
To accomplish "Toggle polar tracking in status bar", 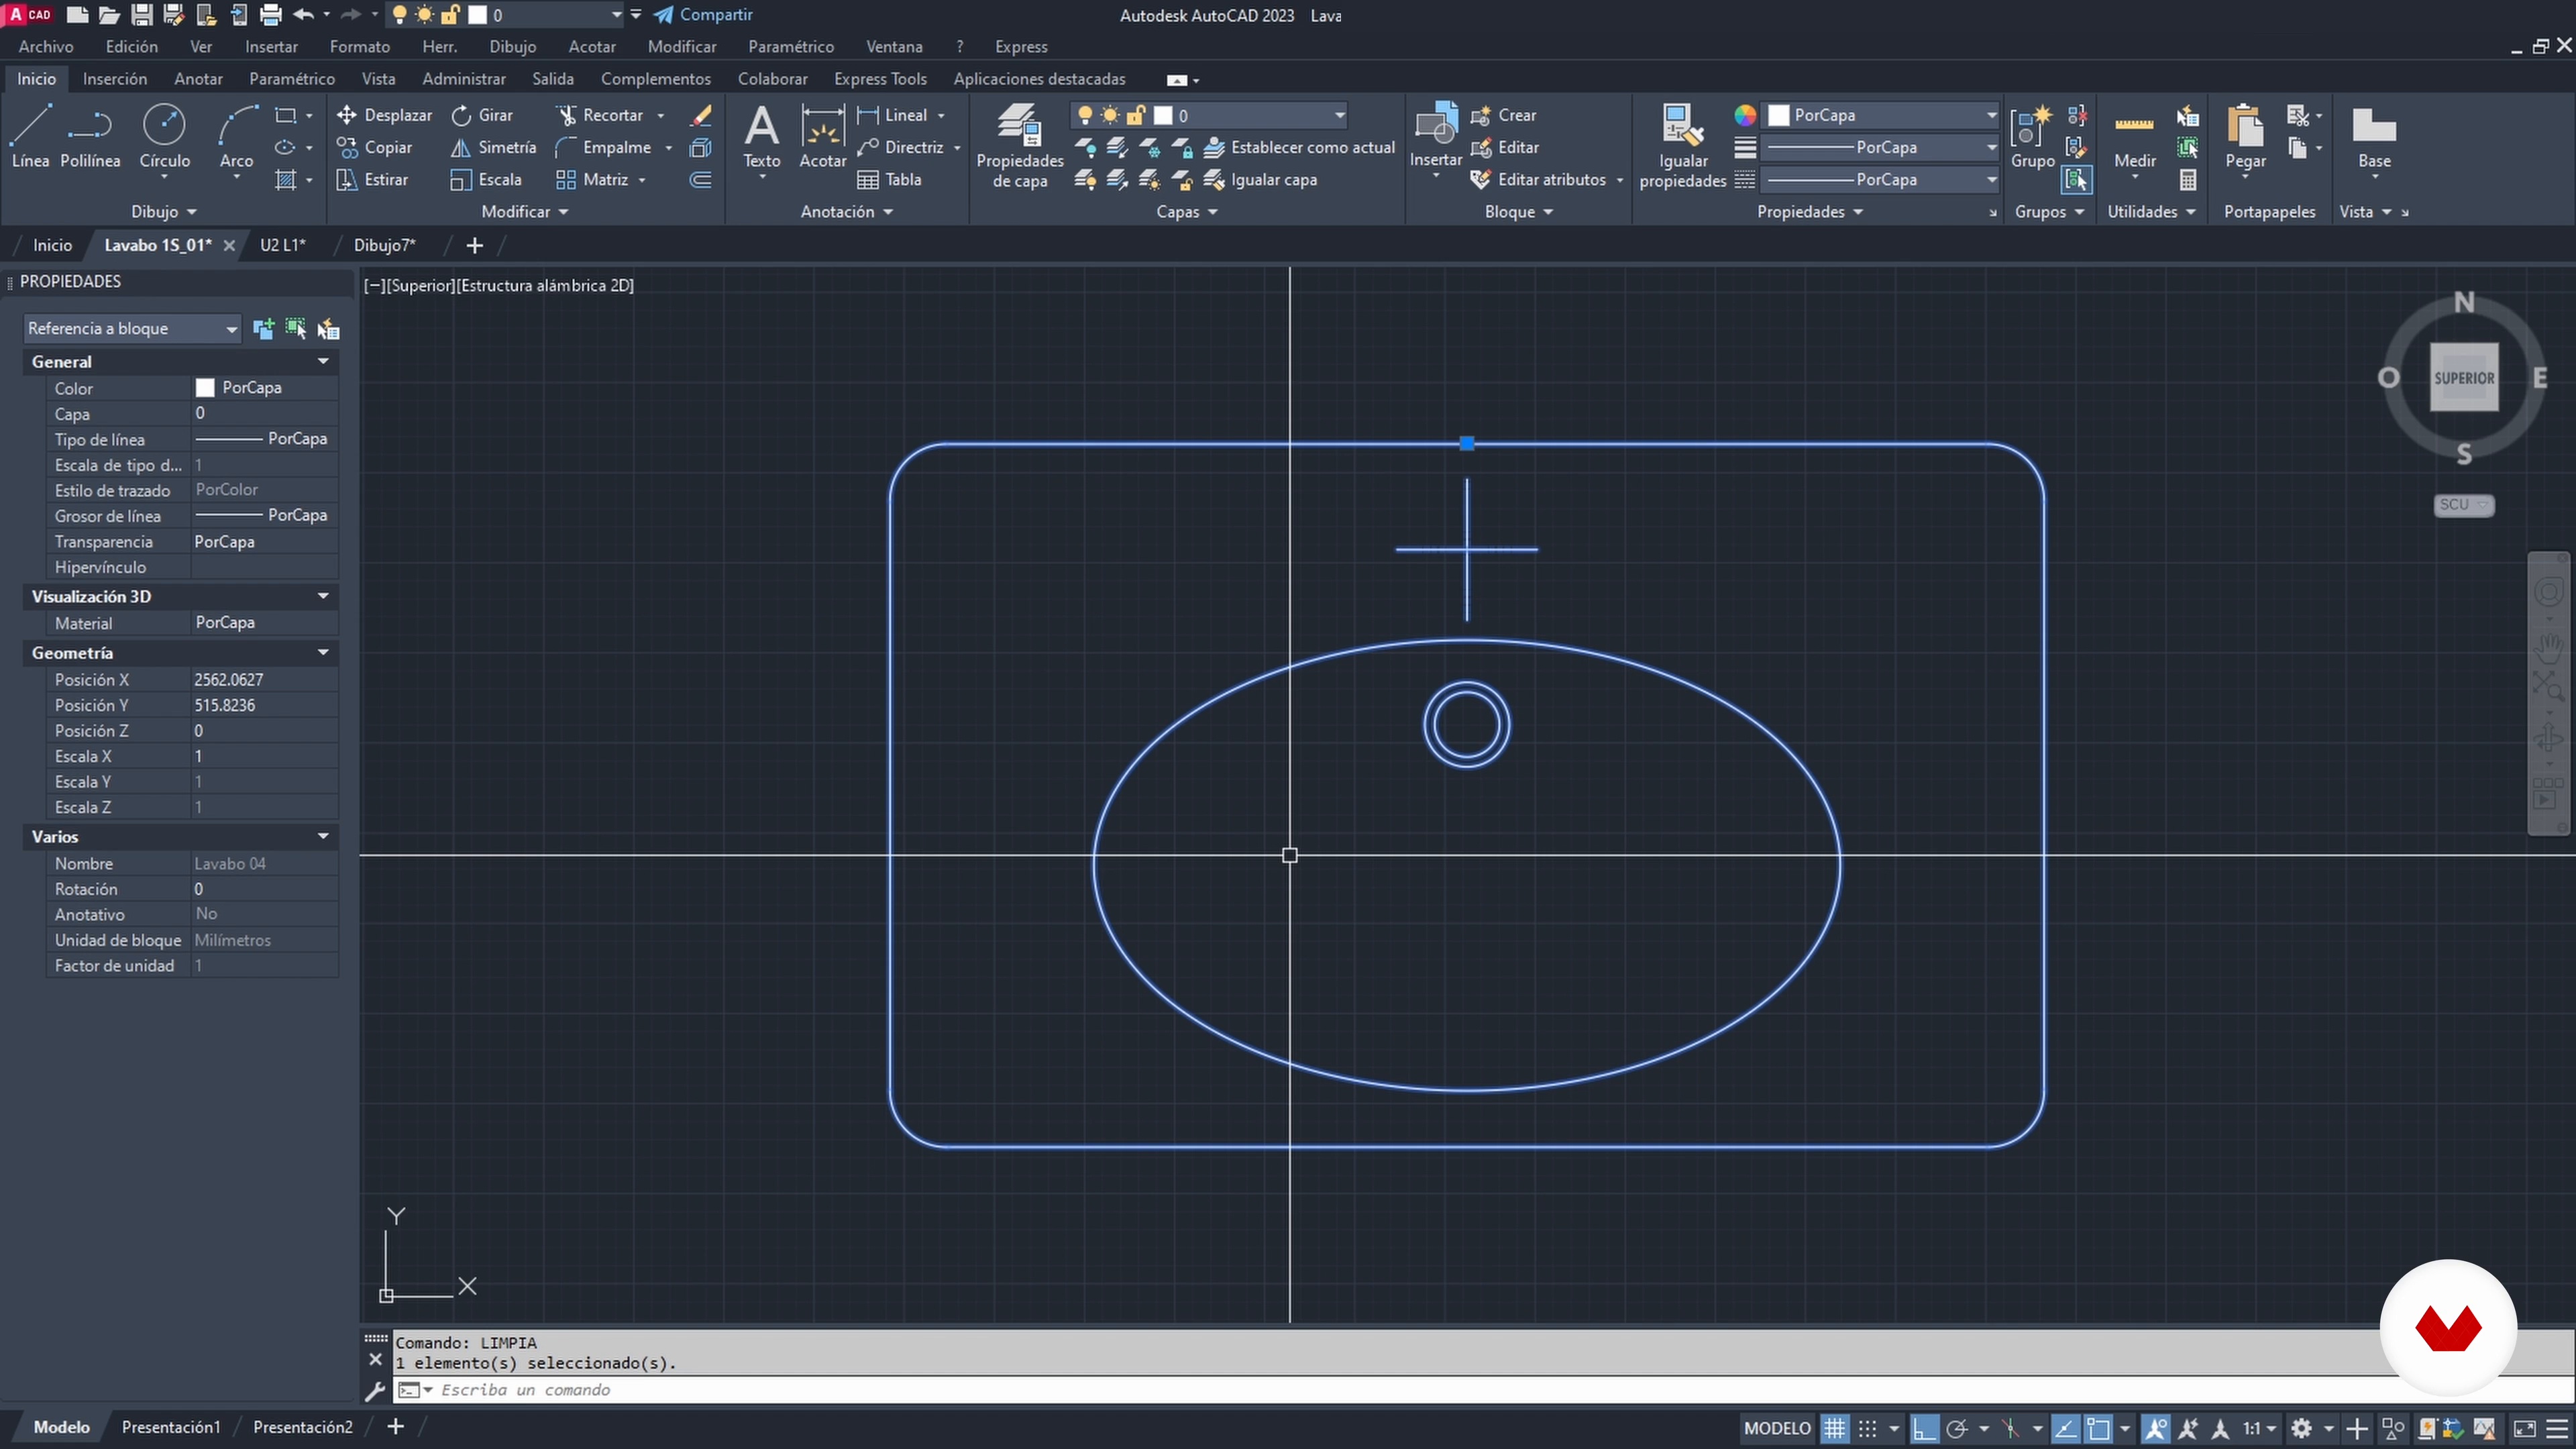I will (x=1957, y=1428).
